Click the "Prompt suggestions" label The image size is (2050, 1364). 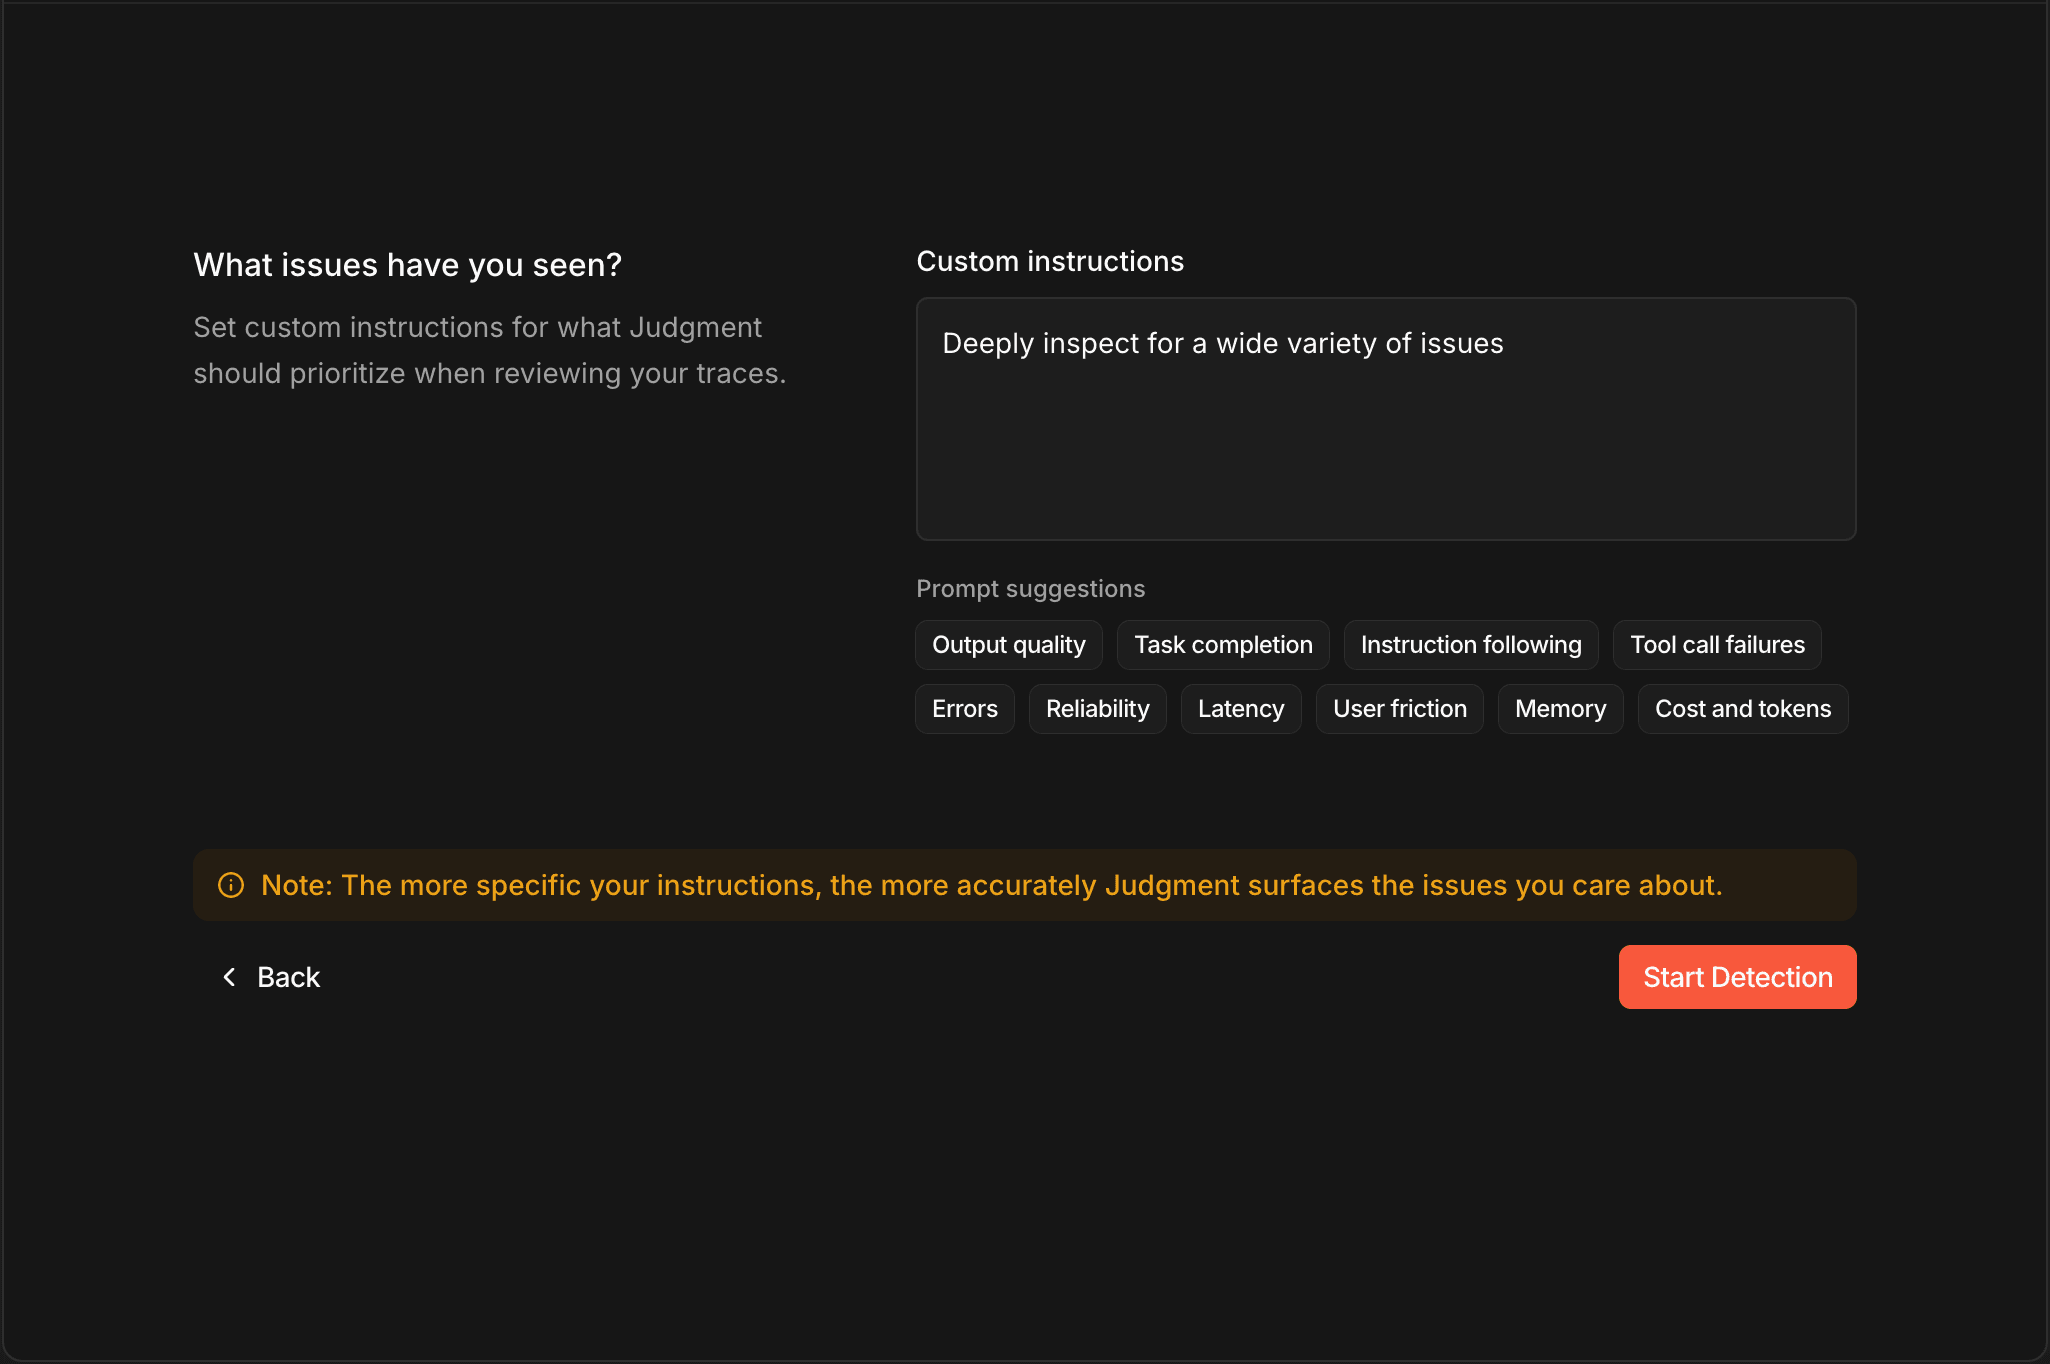point(1031,589)
